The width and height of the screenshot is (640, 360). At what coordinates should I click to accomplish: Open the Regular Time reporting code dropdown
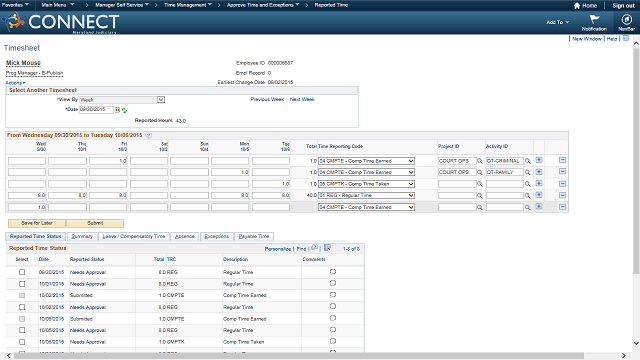(x=366, y=196)
